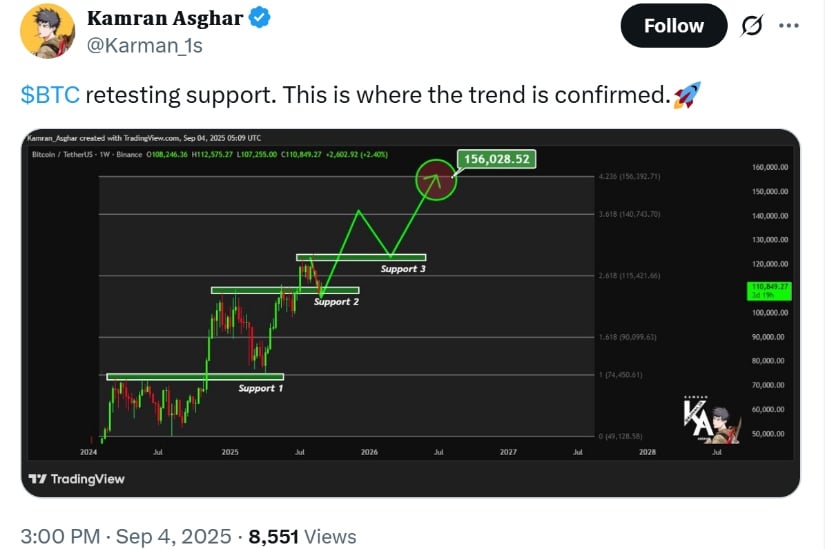Screen dimensions: 825x549
Task: Click the Support 1 zone label
Action: [260, 388]
